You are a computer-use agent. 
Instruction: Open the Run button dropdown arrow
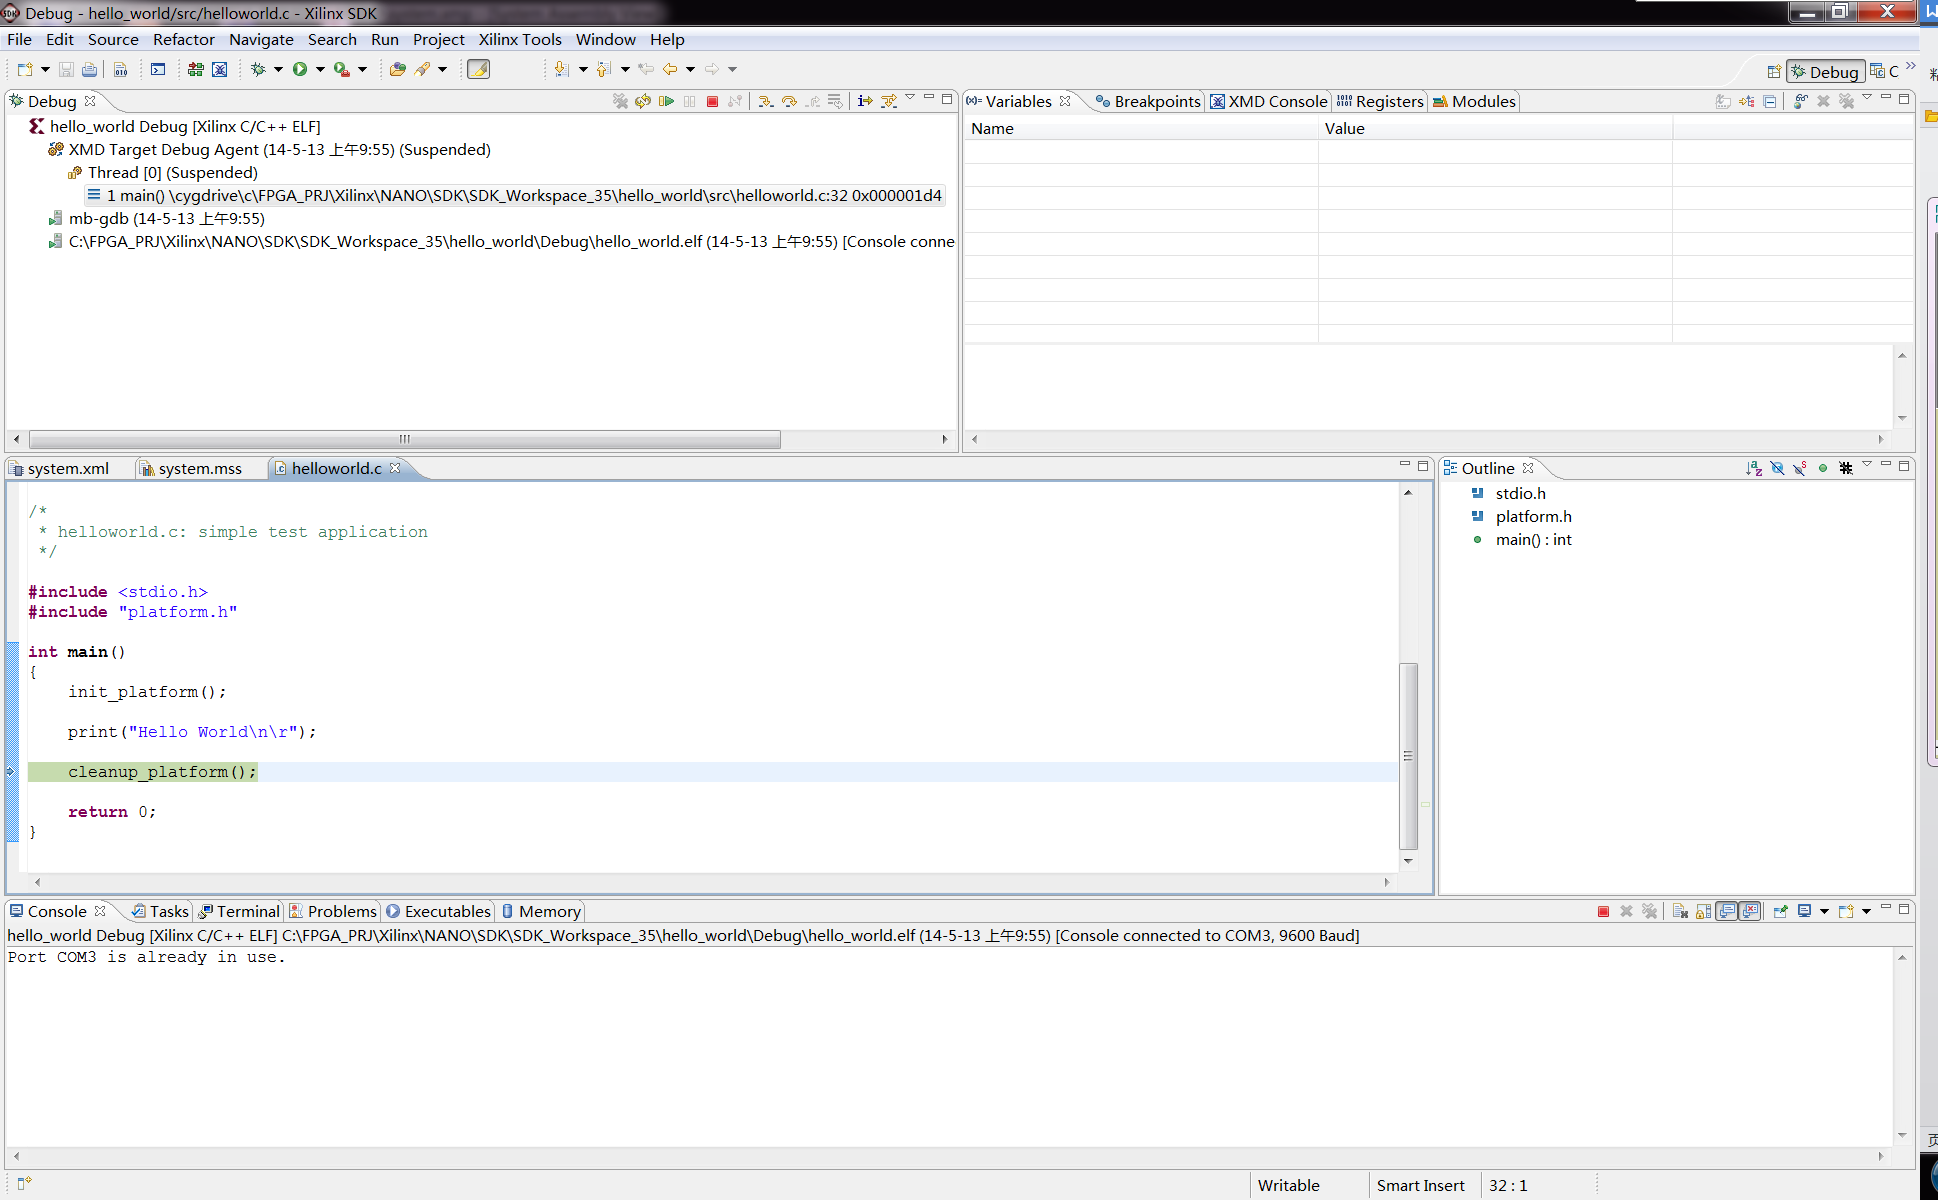point(320,69)
